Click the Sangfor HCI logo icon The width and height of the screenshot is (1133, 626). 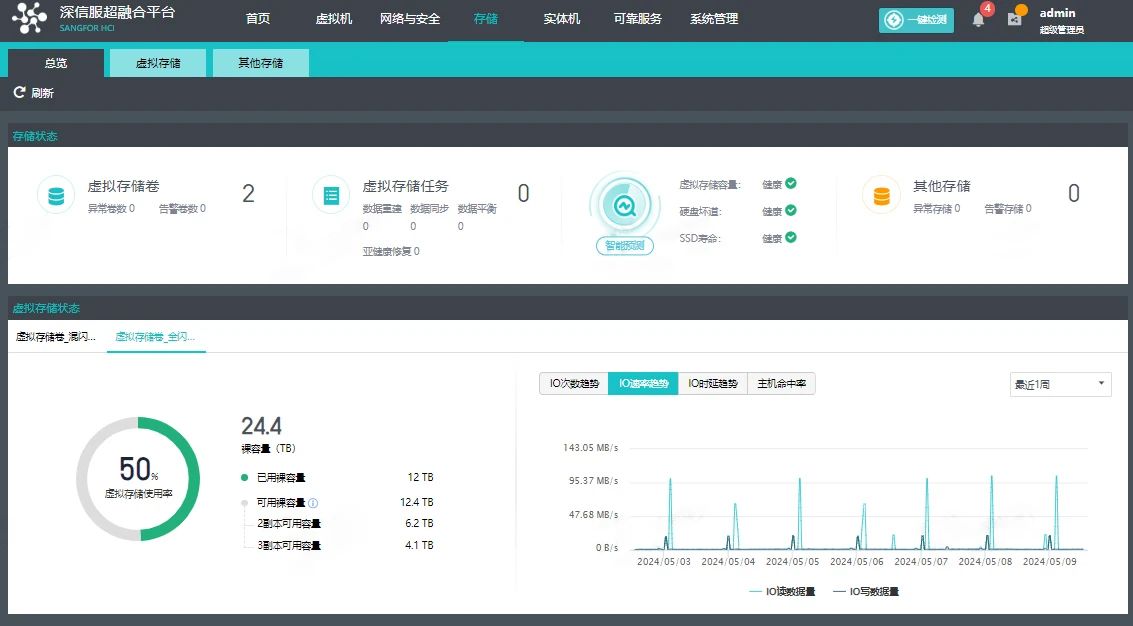[x=29, y=19]
